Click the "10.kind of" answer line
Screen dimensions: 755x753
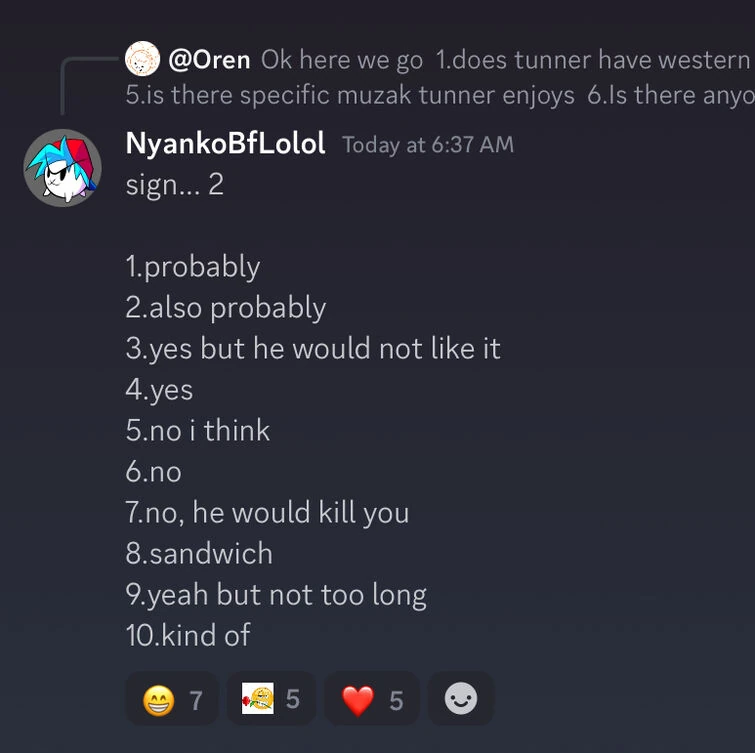[x=187, y=636]
